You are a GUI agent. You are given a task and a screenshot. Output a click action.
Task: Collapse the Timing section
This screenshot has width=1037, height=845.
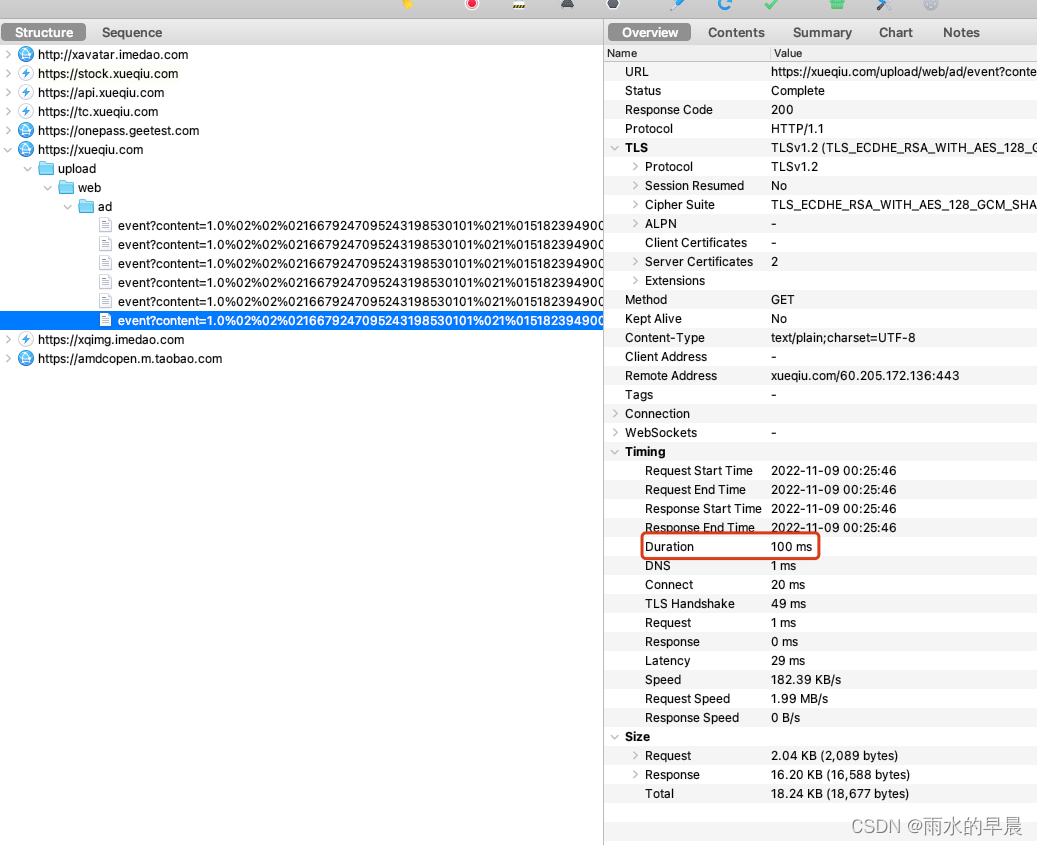615,452
